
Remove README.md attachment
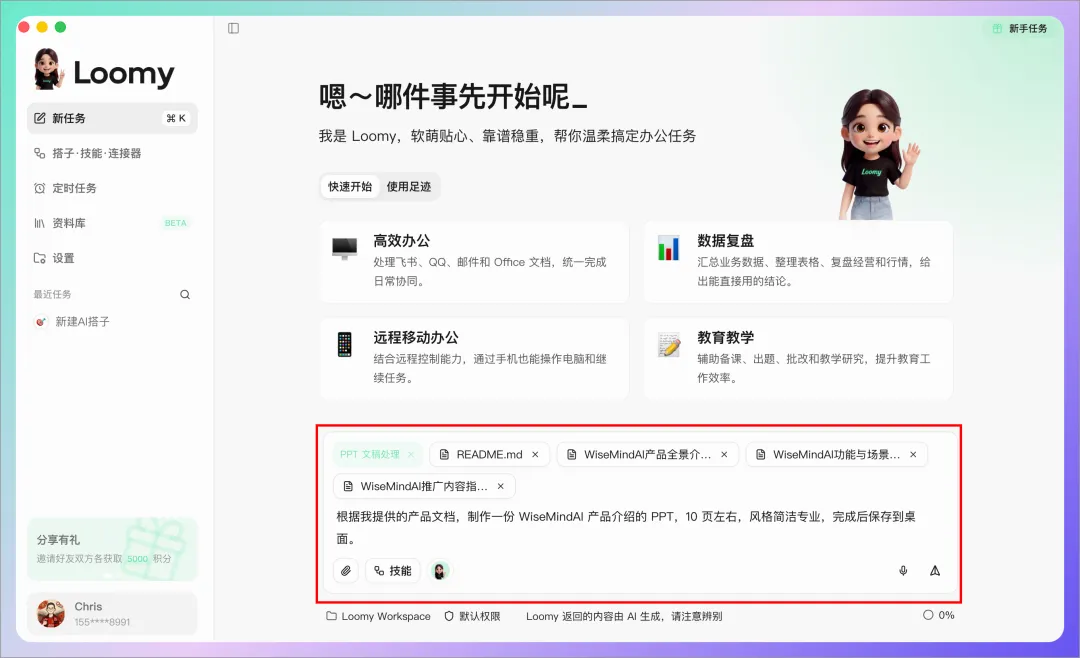point(535,455)
